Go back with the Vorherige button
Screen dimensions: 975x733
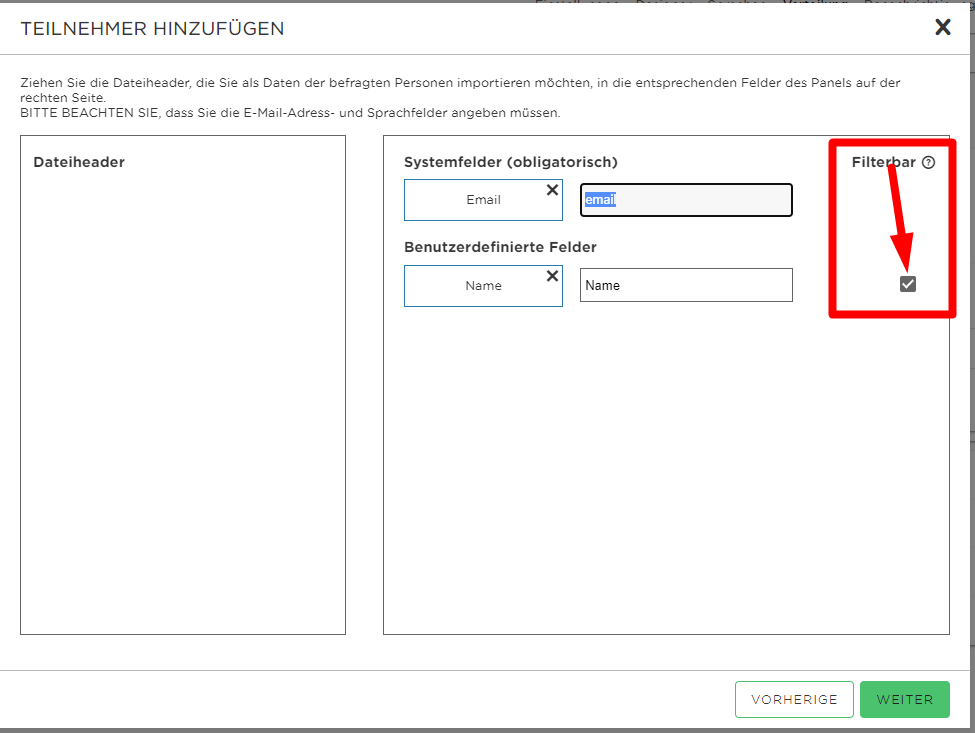tap(794, 699)
